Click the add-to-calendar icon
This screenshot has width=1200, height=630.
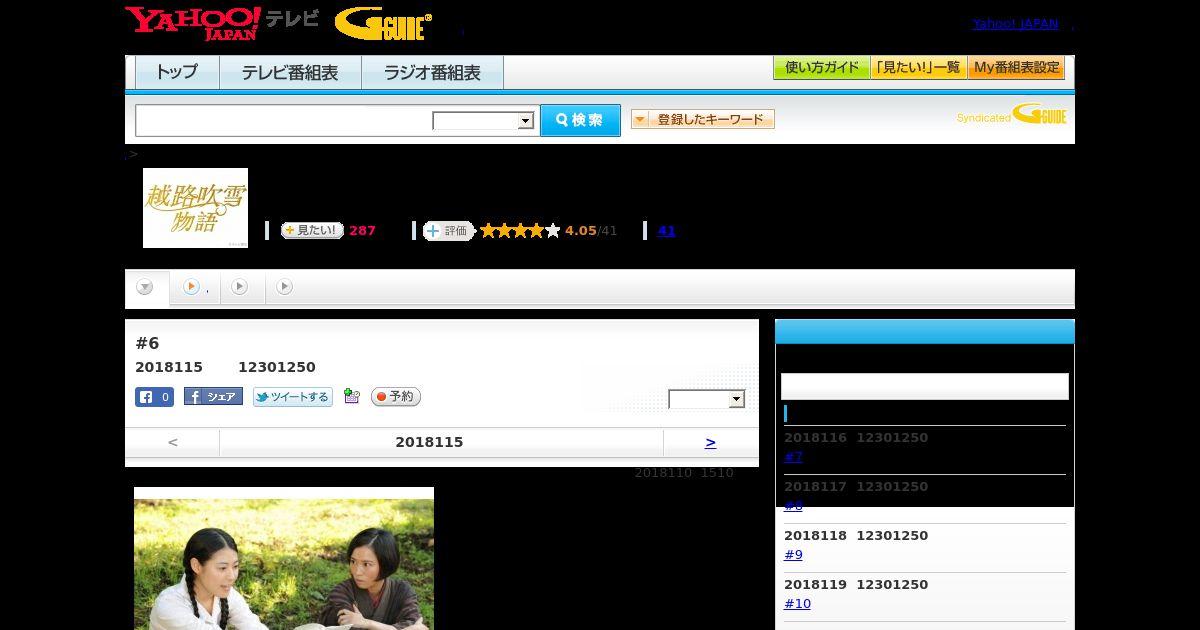(x=351, y=396)
